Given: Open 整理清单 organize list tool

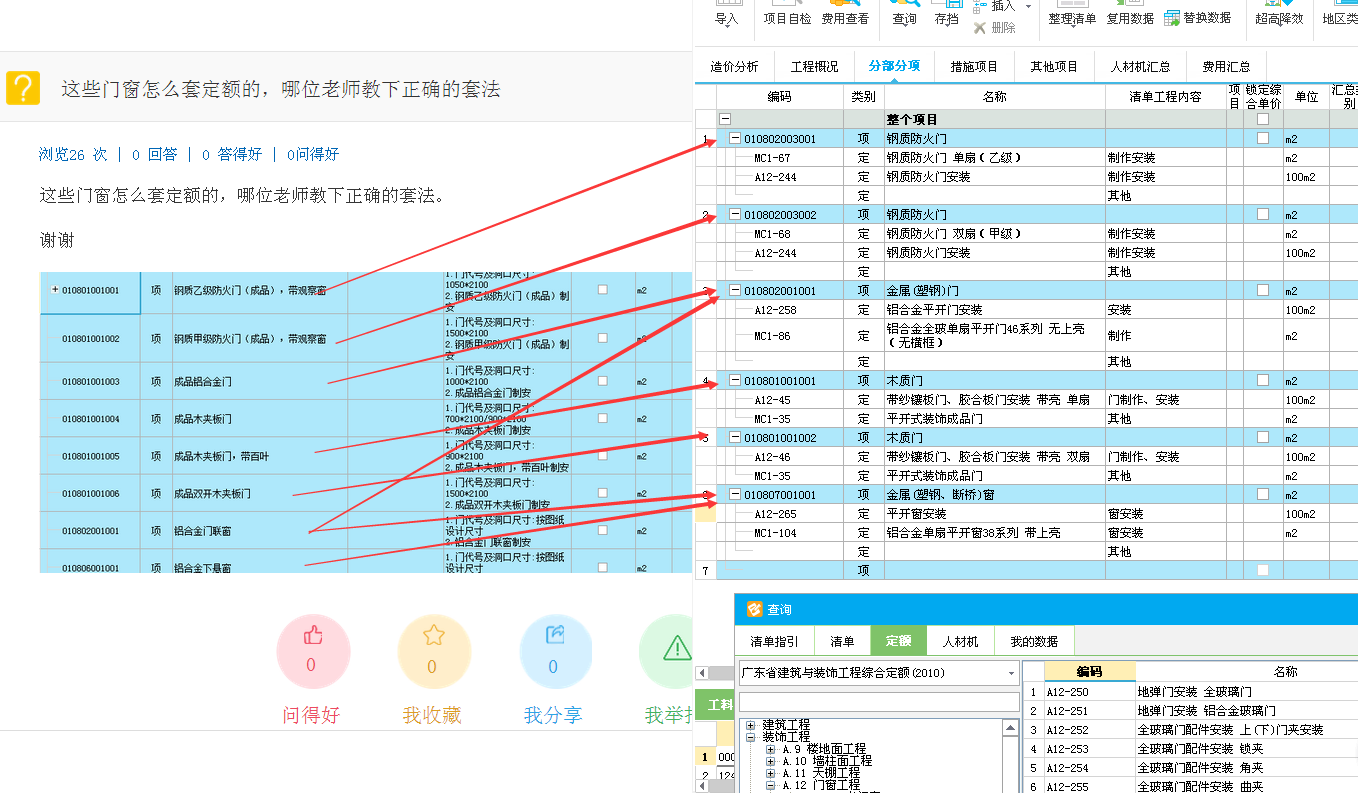Looking at the screenshot, I should [x=1072, y=14].
